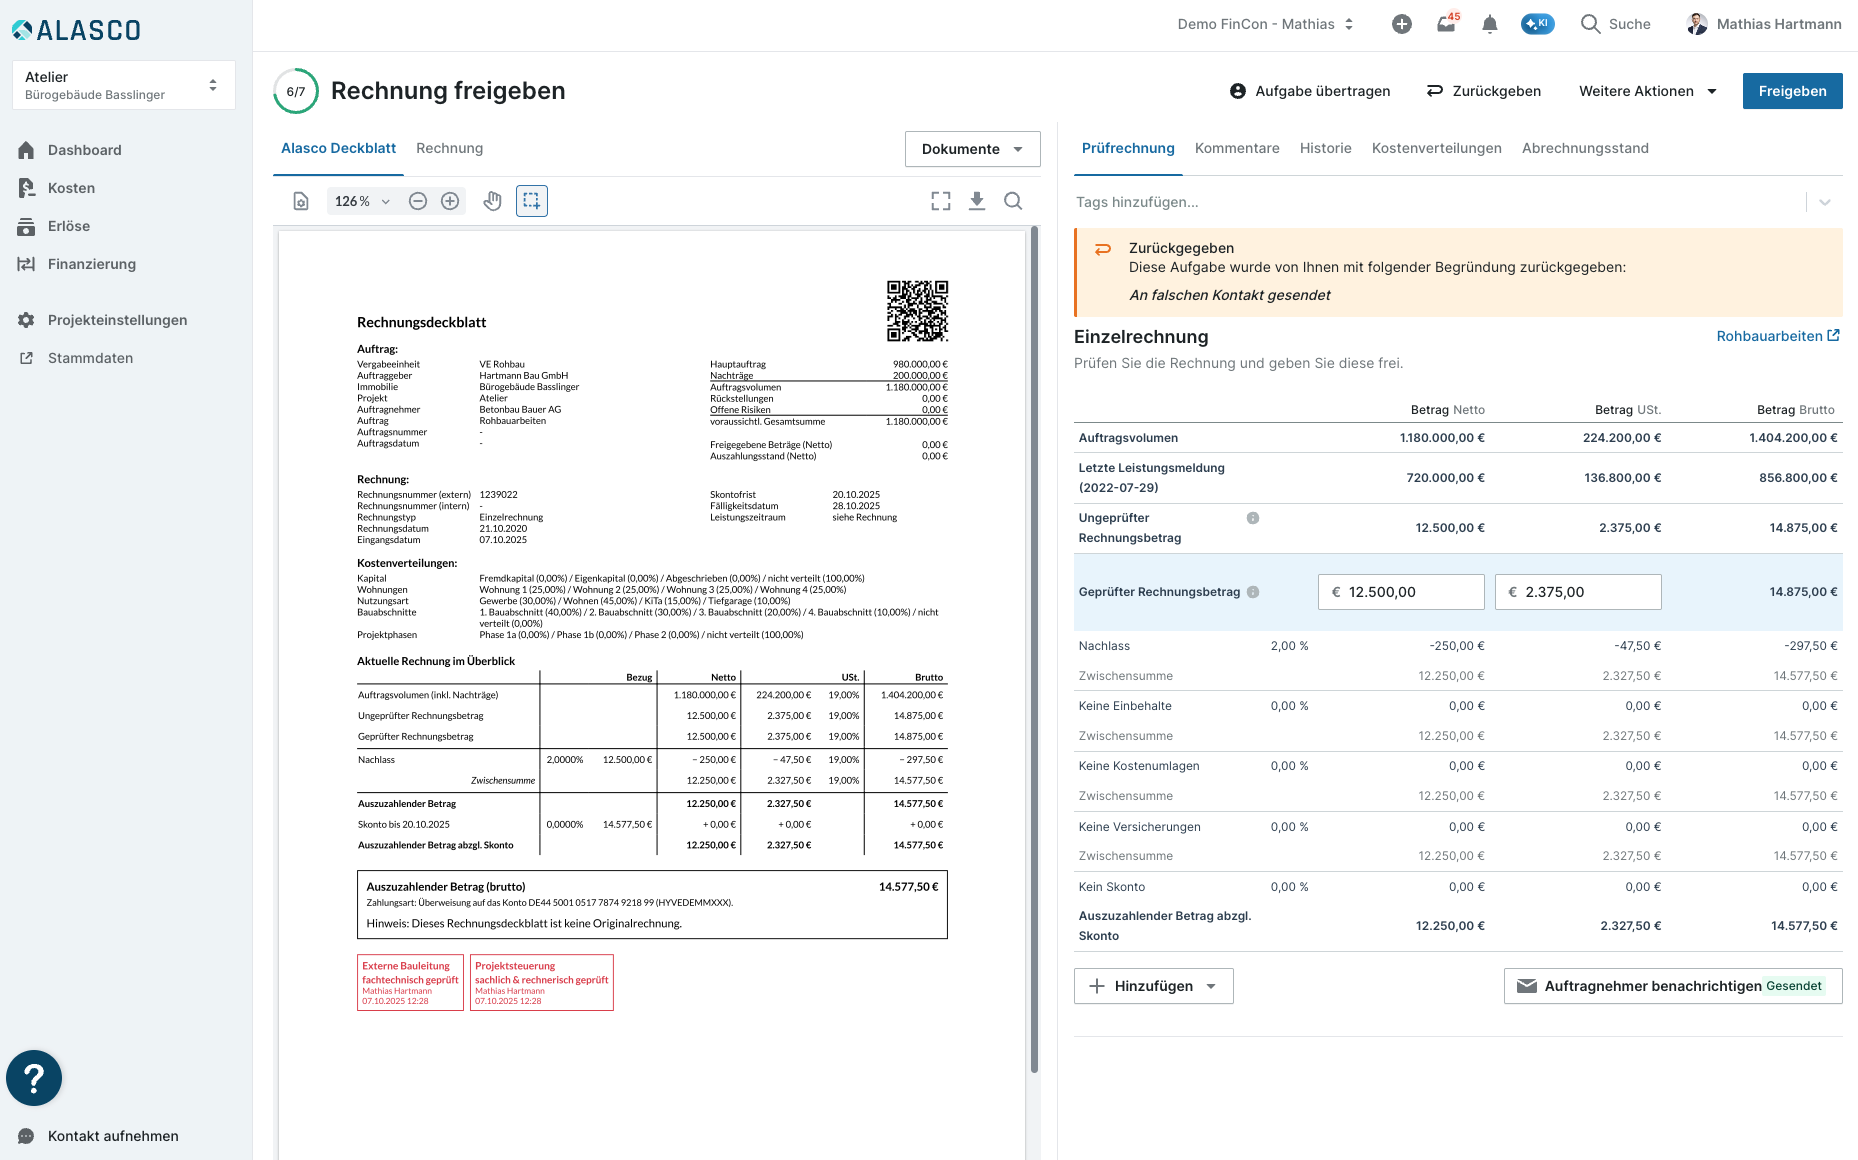Click the Externe Bauleitung stamp
Image resolution: width=1858 pixels, height=1160 pixels.
(x=410, y=983)
